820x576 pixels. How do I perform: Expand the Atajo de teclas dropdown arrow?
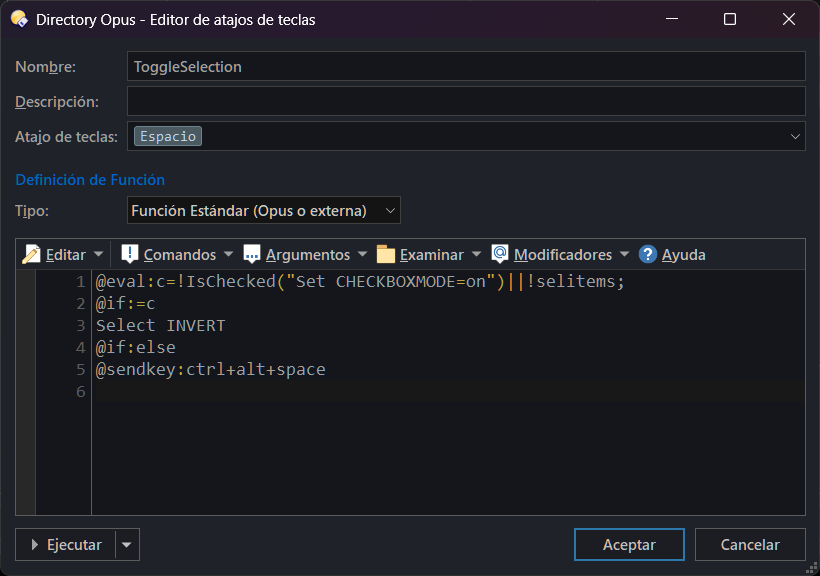tap(795, 137)
